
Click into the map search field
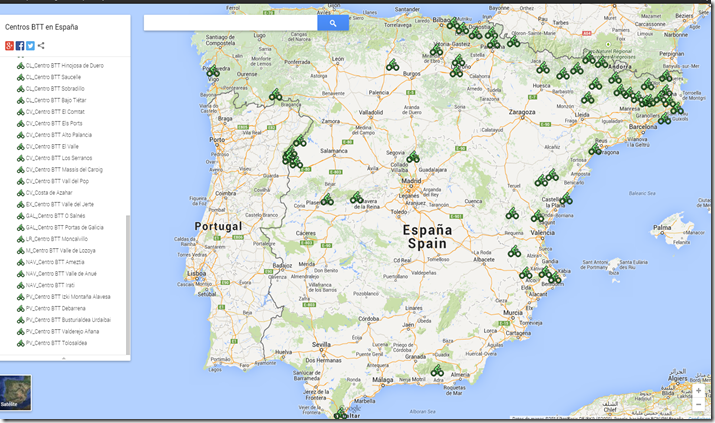click(x=230, y=23)
